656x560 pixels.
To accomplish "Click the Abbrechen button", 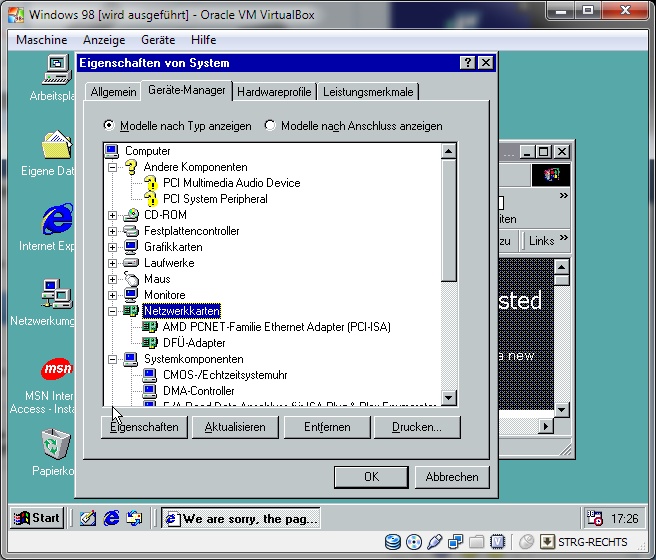I will pos(452,477).
